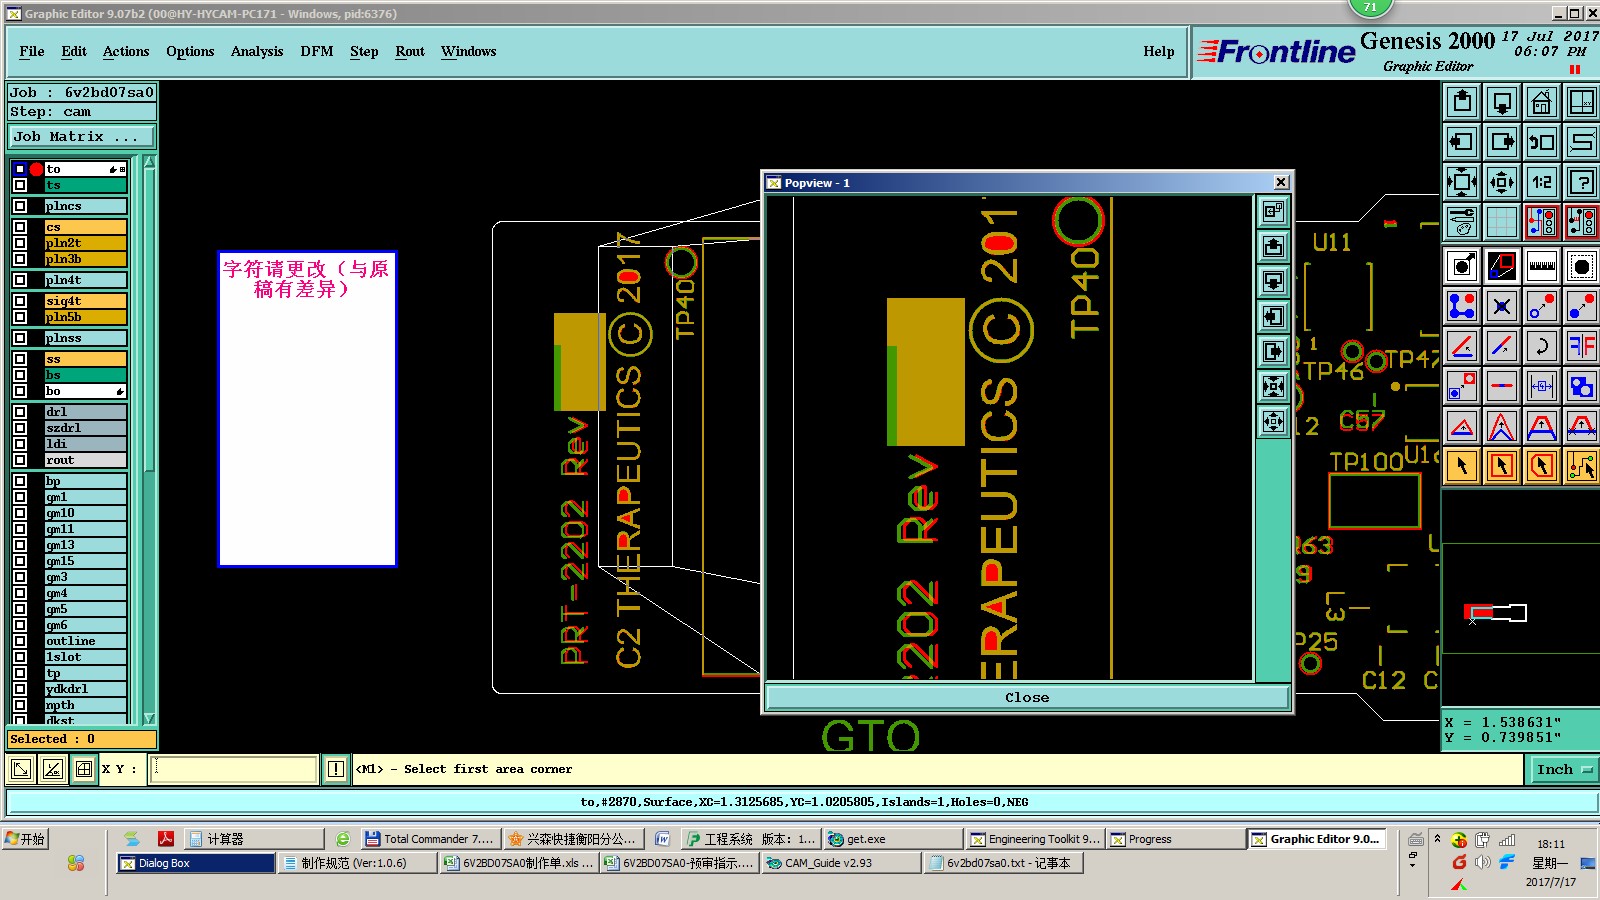
Task: Toggle the checkbox for layer outline
Action: pyautogui.click(x=20, y=641)
